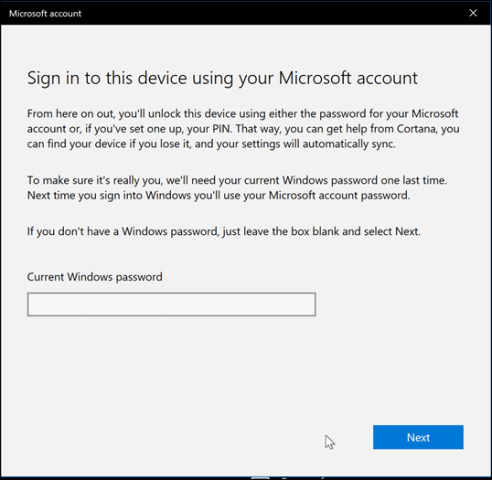Click the line starting "account or, if you've"
This screenshot has width=492, height=480.
pos(243,129)
